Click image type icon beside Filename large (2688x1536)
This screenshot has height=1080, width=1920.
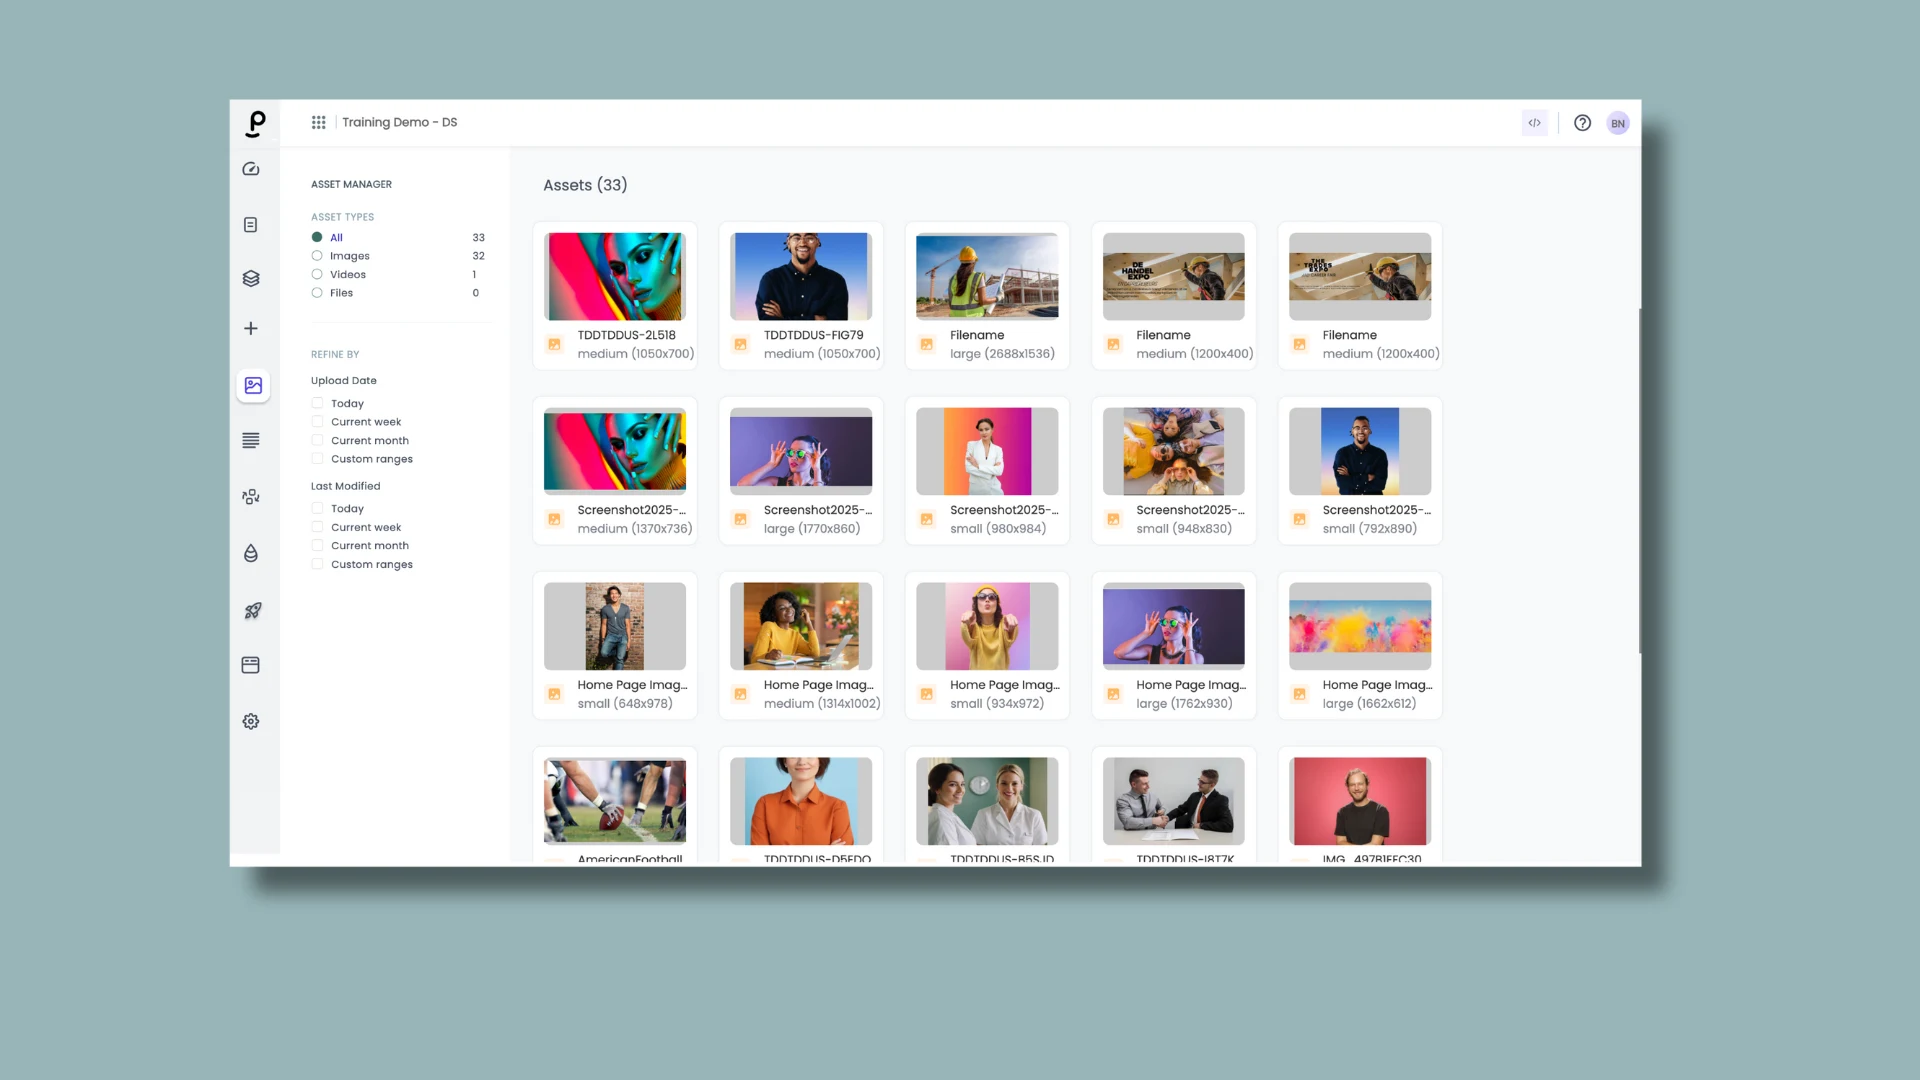pos(927,344)
